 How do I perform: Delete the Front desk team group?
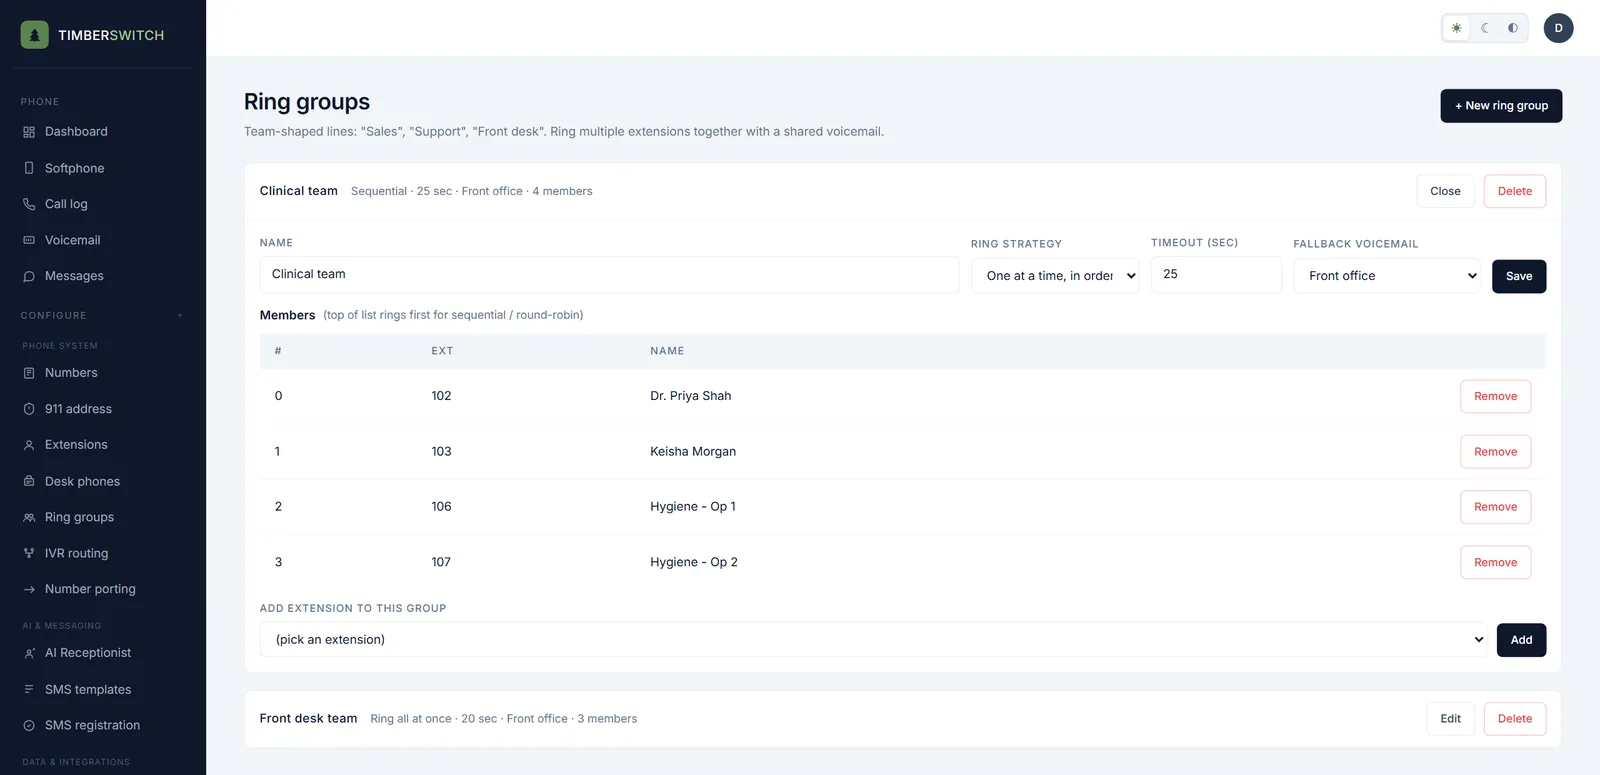pos(1514,719)
